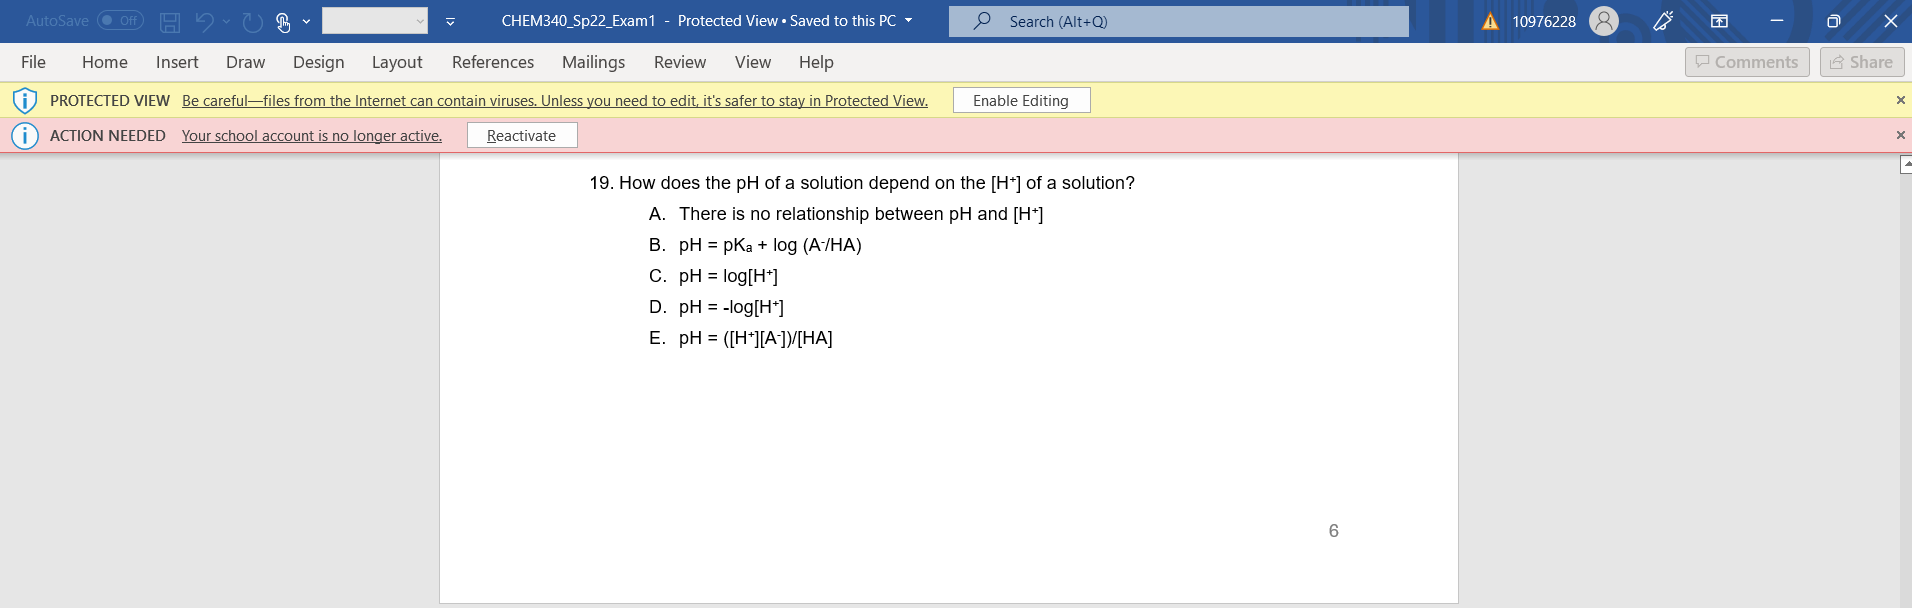
Task: Close the Action Needed pink bar
Action: coord(1900,135)
